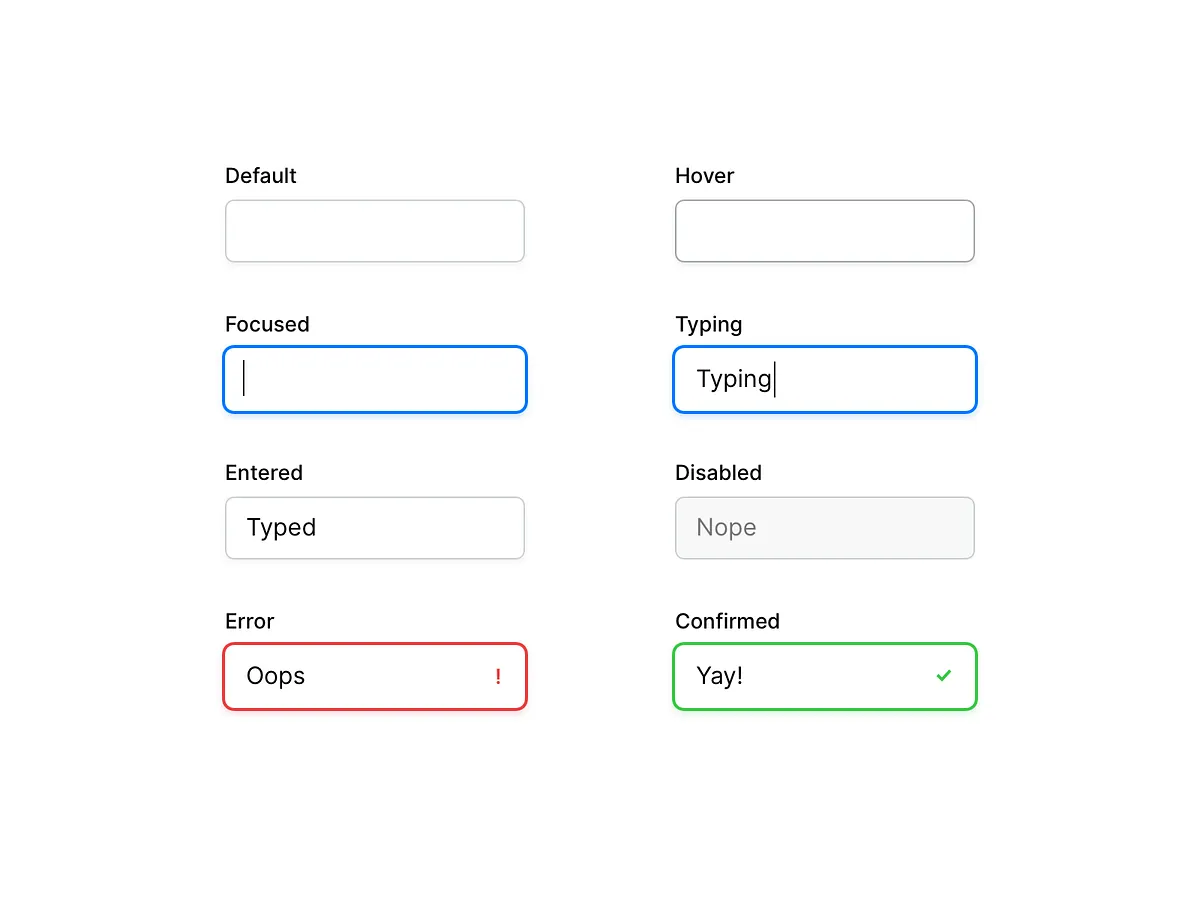Click the Error field containing 'Oops'
This screenshot has height=900, width=1200.
click(375, 676)
